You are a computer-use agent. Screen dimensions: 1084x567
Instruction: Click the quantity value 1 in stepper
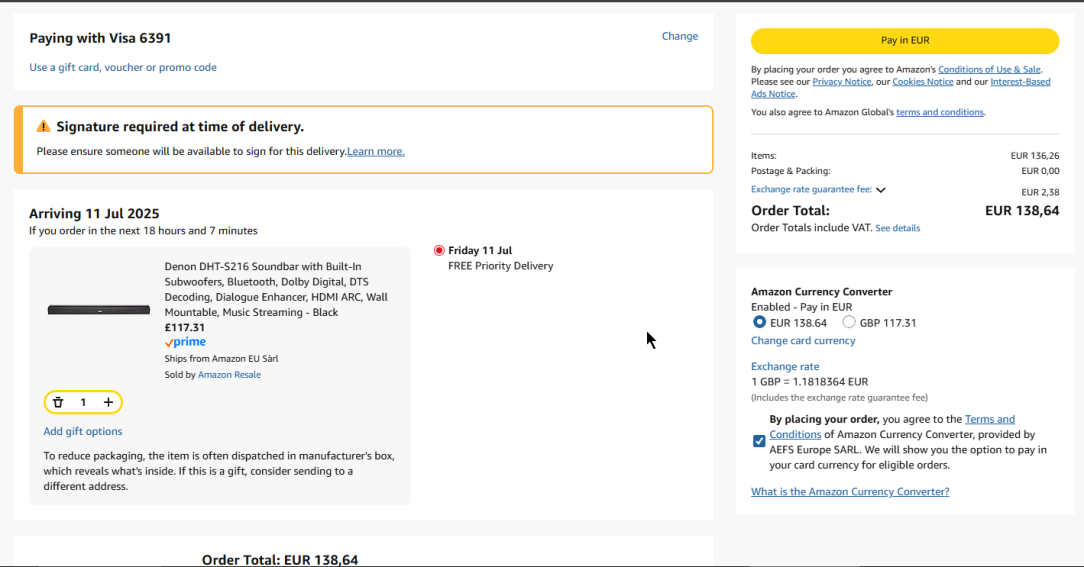(83, 402)
